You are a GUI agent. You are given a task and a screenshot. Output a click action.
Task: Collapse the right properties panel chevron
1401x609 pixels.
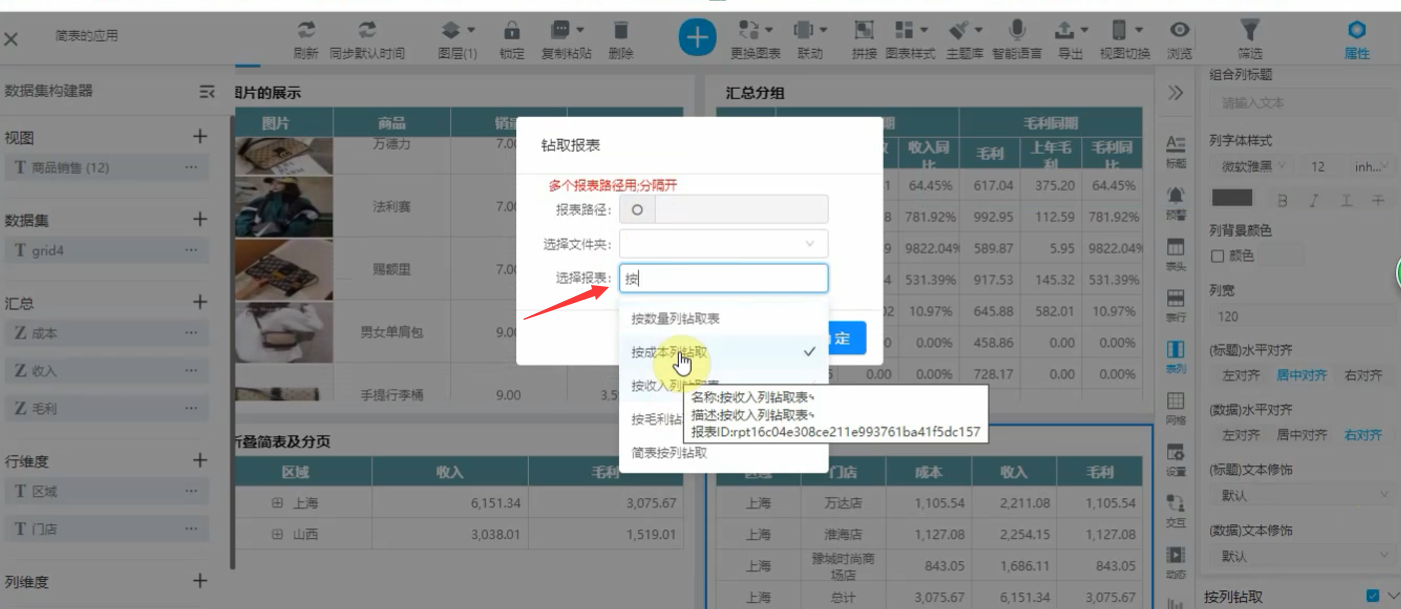[1175, 92]
